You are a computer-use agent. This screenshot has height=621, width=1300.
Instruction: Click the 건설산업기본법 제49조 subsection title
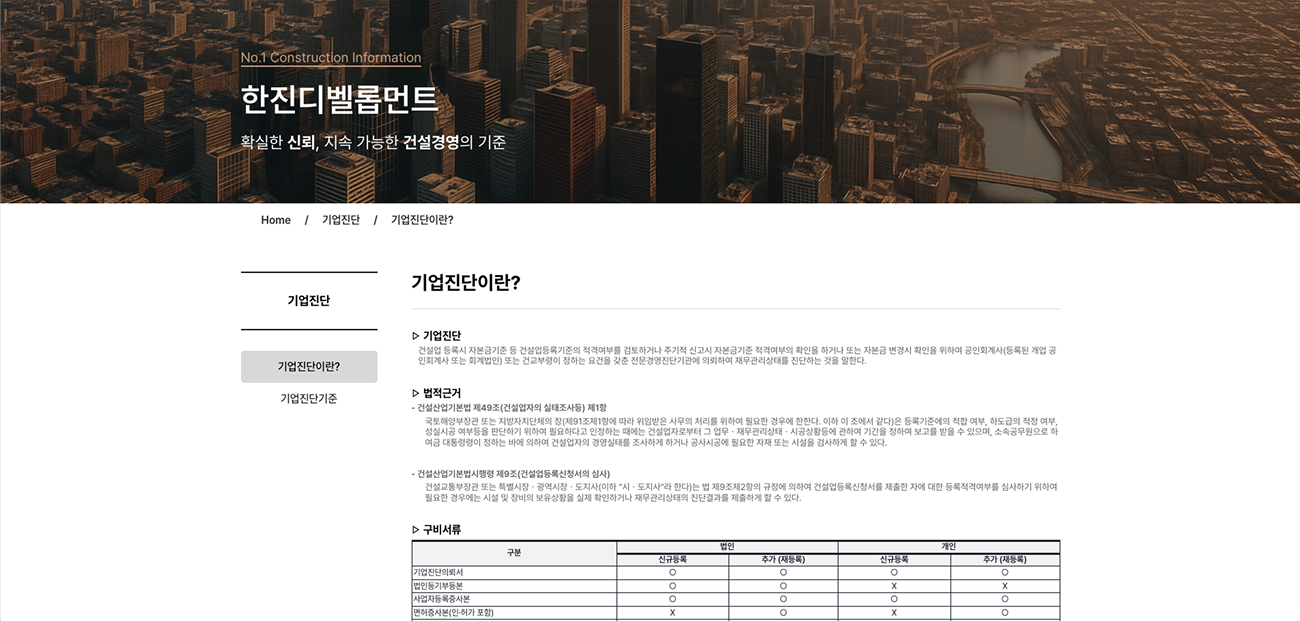511,408
